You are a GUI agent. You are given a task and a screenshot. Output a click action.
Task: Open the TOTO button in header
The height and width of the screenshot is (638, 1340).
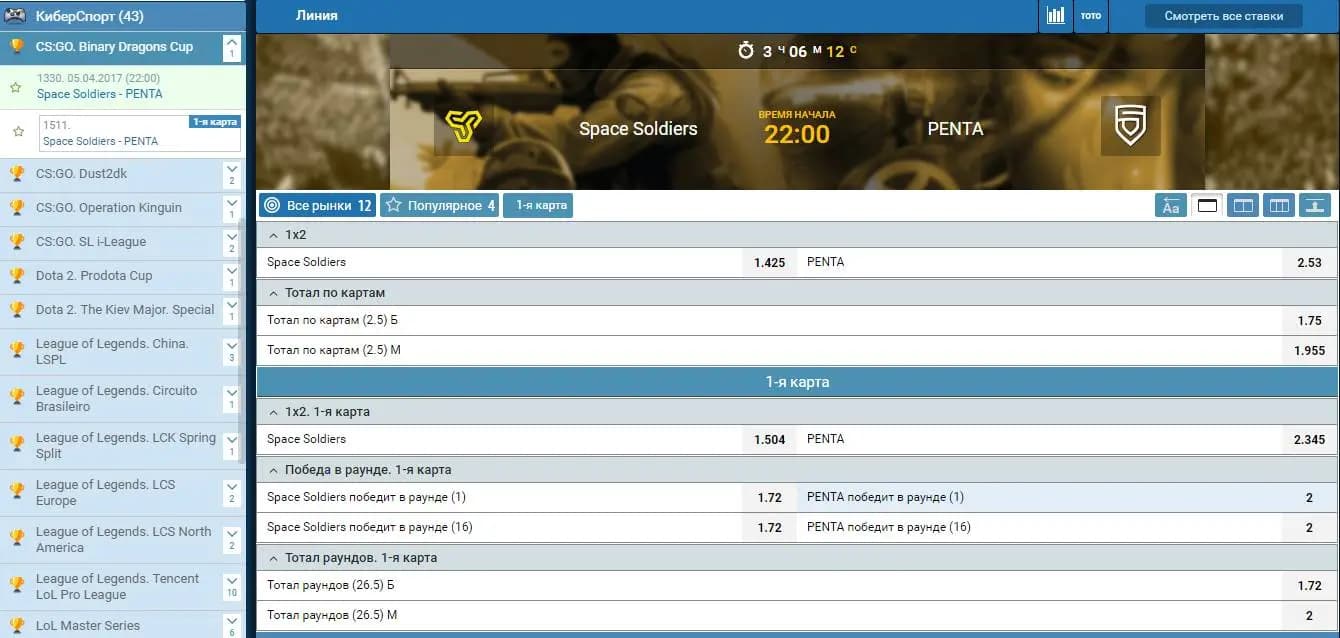click(x=1091, y=16)
